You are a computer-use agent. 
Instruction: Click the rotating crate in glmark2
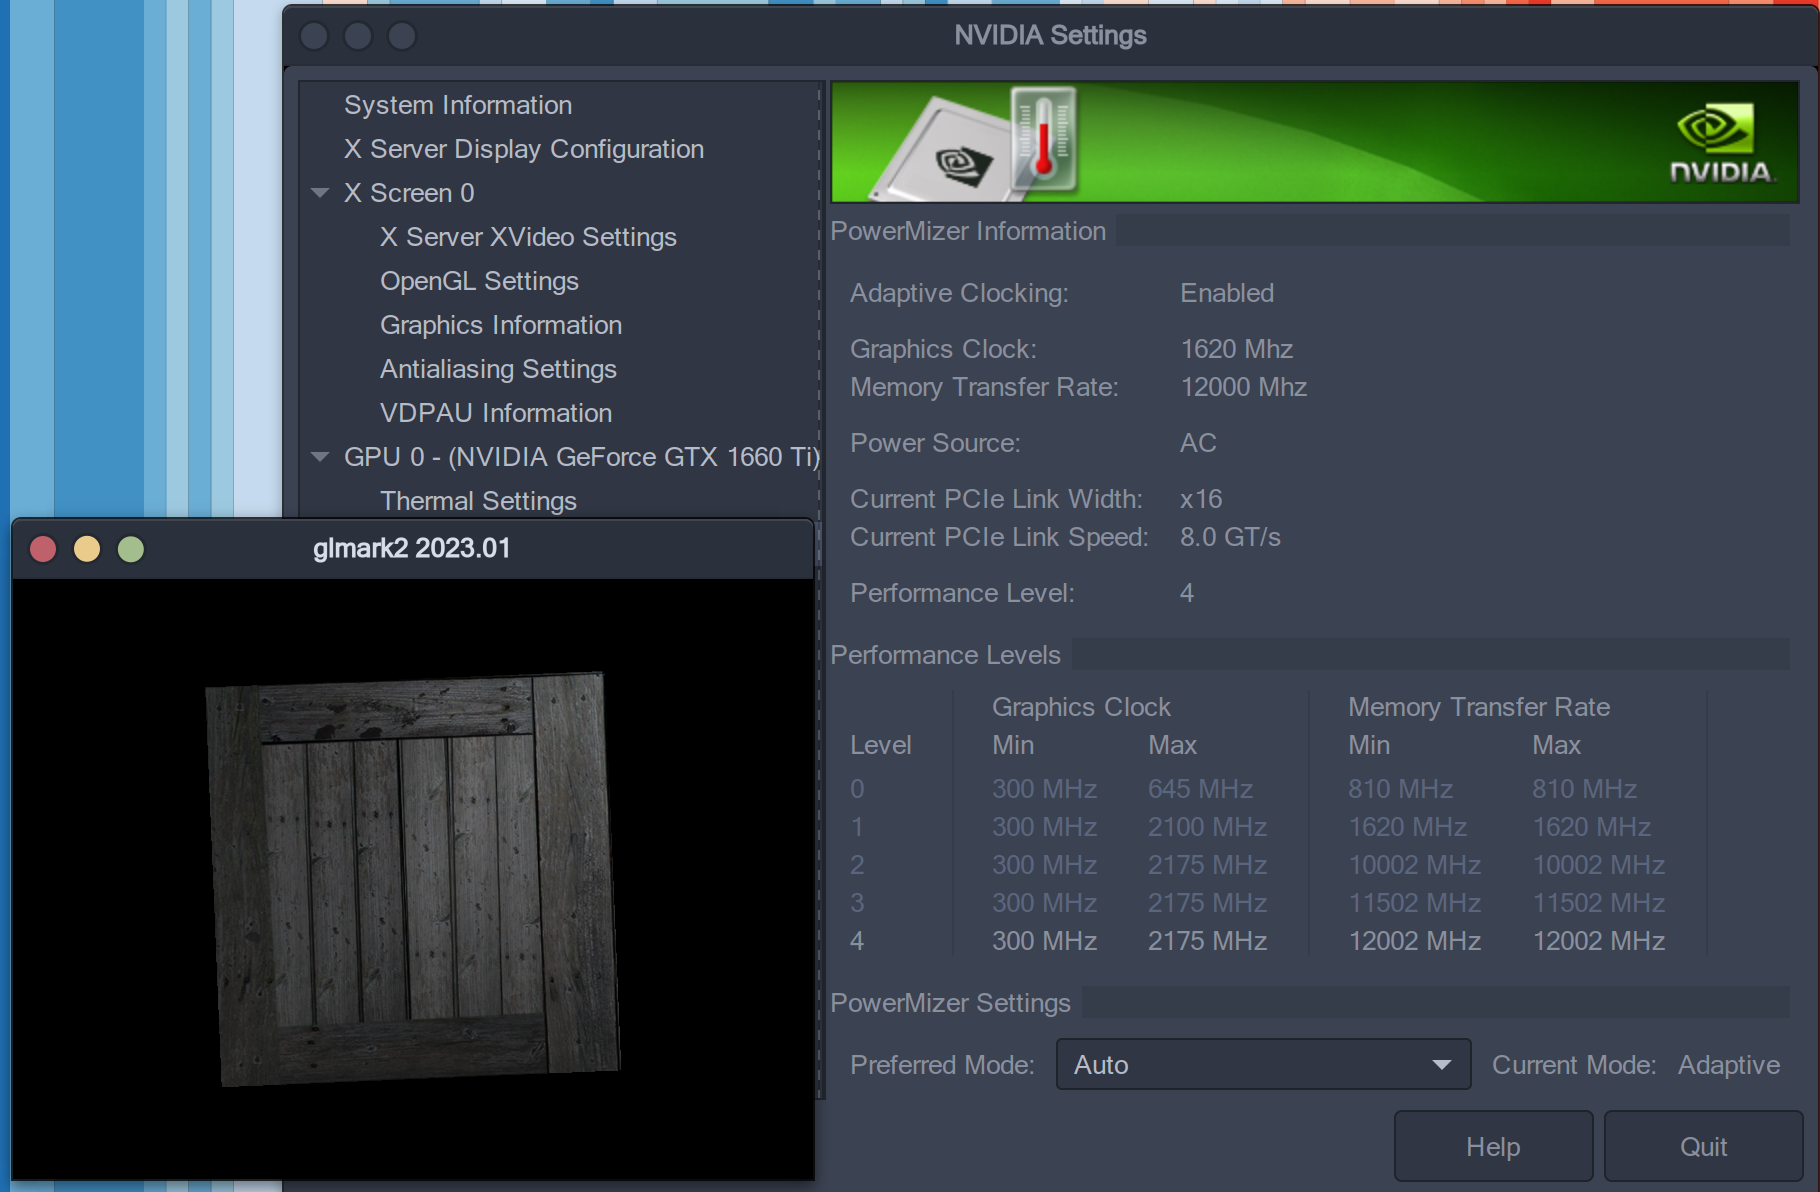[412, 880]
